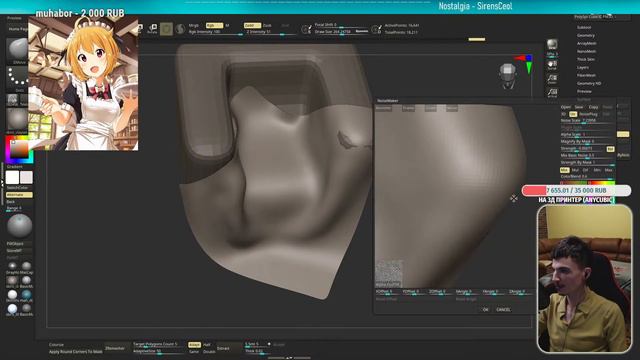This screenshot has height=360, width=640.
Task: Toggle the 3D button in NoiseMaker
Action: point(564,114)
